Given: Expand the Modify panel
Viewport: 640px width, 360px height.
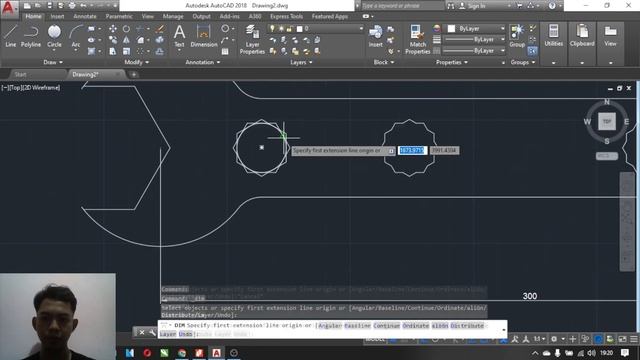Looking at the screenshot, I should [137, 62].
